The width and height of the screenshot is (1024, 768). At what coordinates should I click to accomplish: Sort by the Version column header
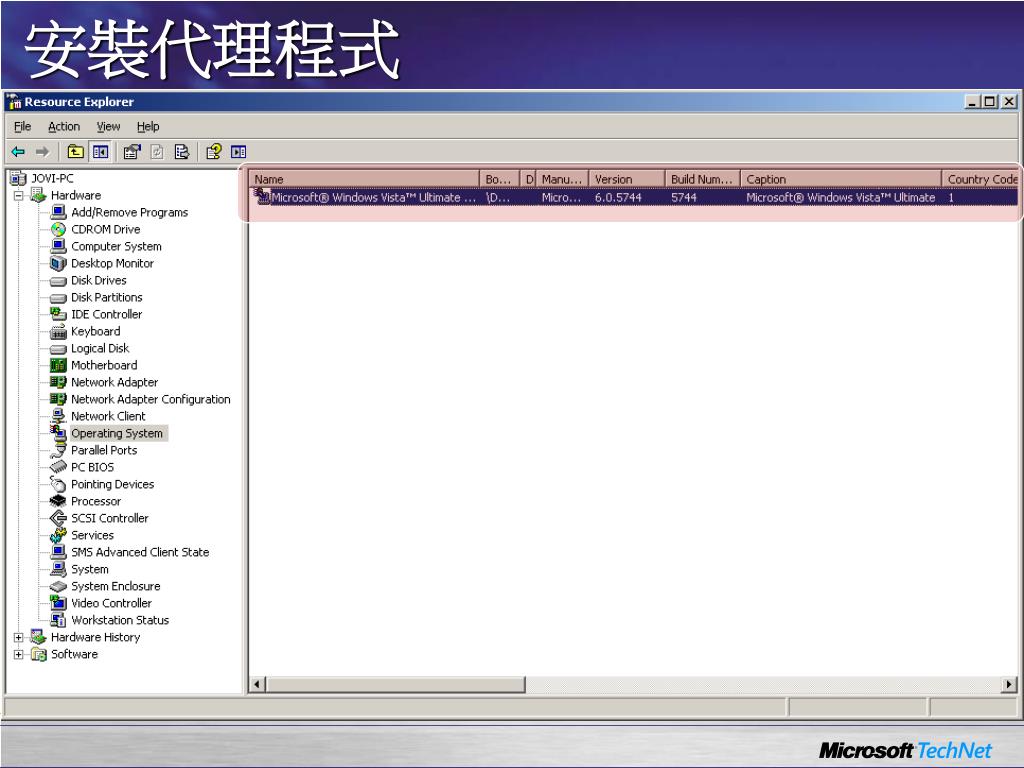627,179
